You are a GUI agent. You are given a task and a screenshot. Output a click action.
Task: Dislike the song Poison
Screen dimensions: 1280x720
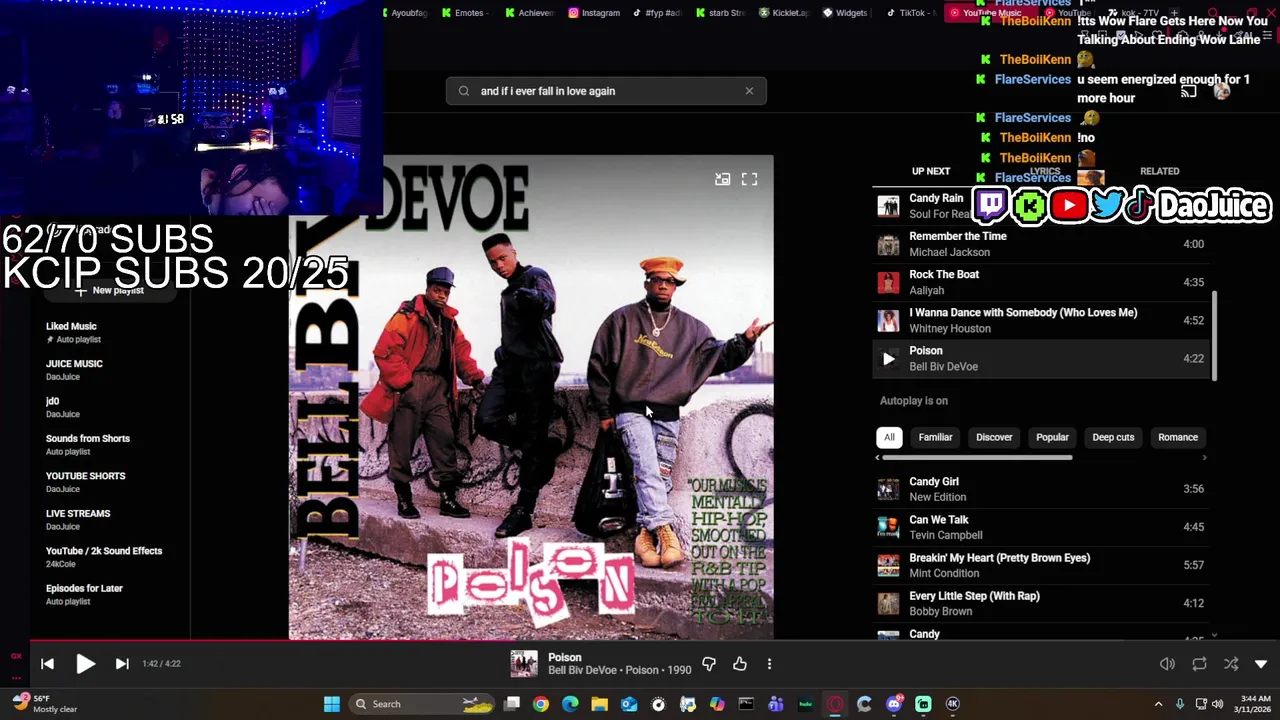coord(709,664)
